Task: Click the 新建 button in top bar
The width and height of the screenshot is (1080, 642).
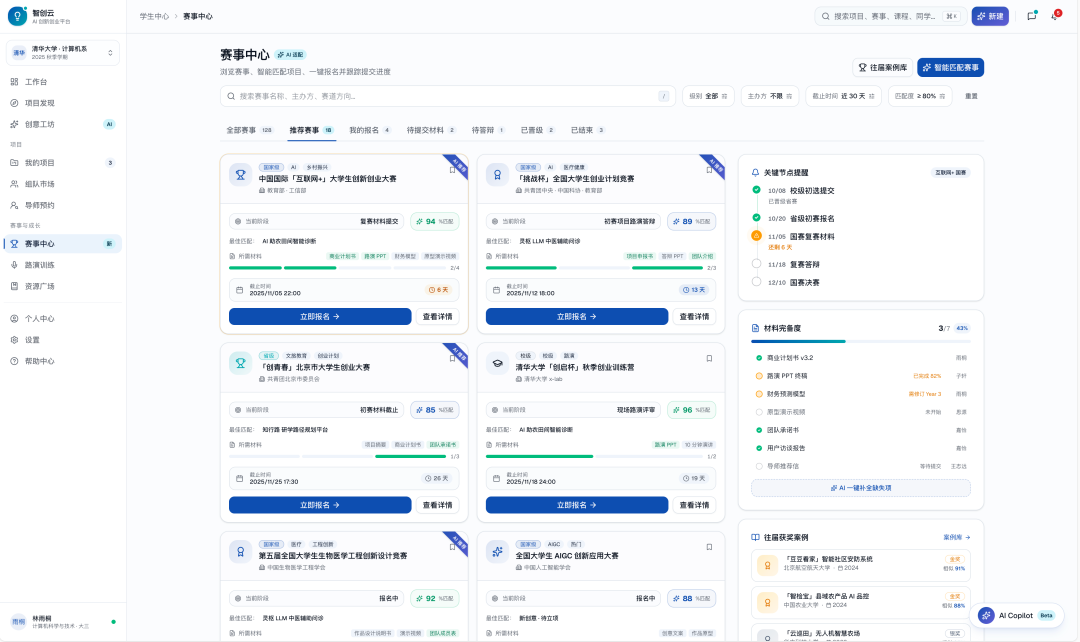Action: pos(990,17)
